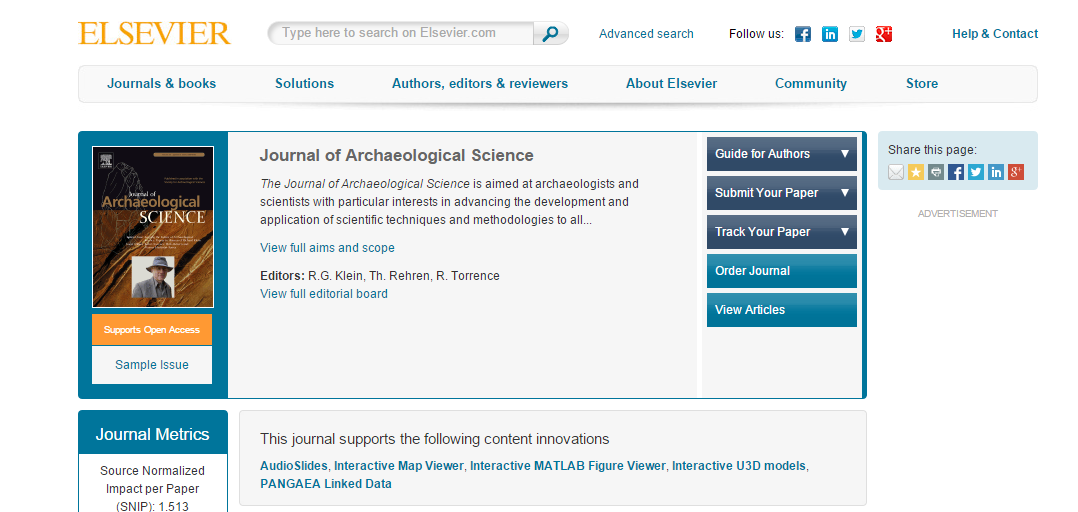Follow Elsevier on Facebook in header
1078x512 pixels.
[x=802, y=34]
